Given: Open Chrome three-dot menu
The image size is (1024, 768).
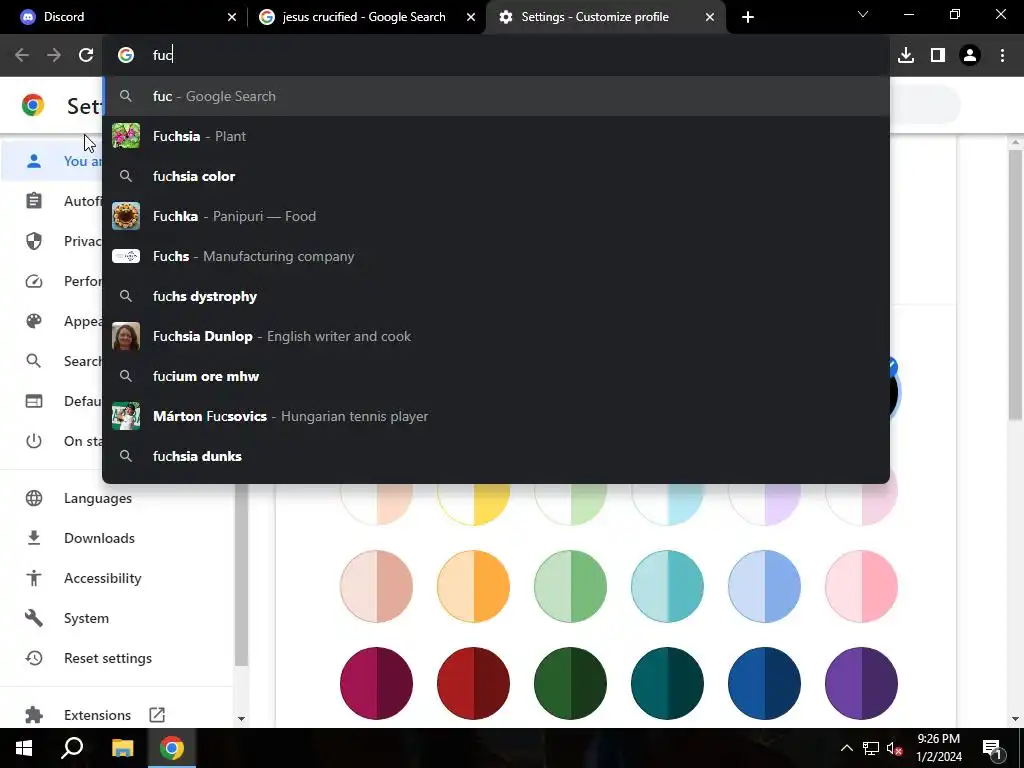Looking at the screenshot, I should tap(1002, 56).
